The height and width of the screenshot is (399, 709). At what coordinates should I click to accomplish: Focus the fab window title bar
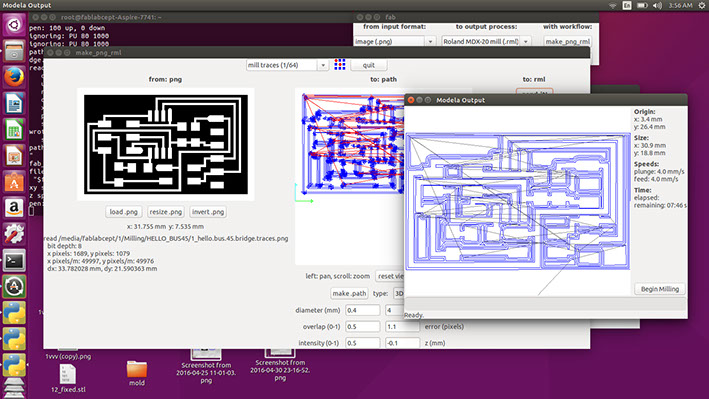click(477, 17)
